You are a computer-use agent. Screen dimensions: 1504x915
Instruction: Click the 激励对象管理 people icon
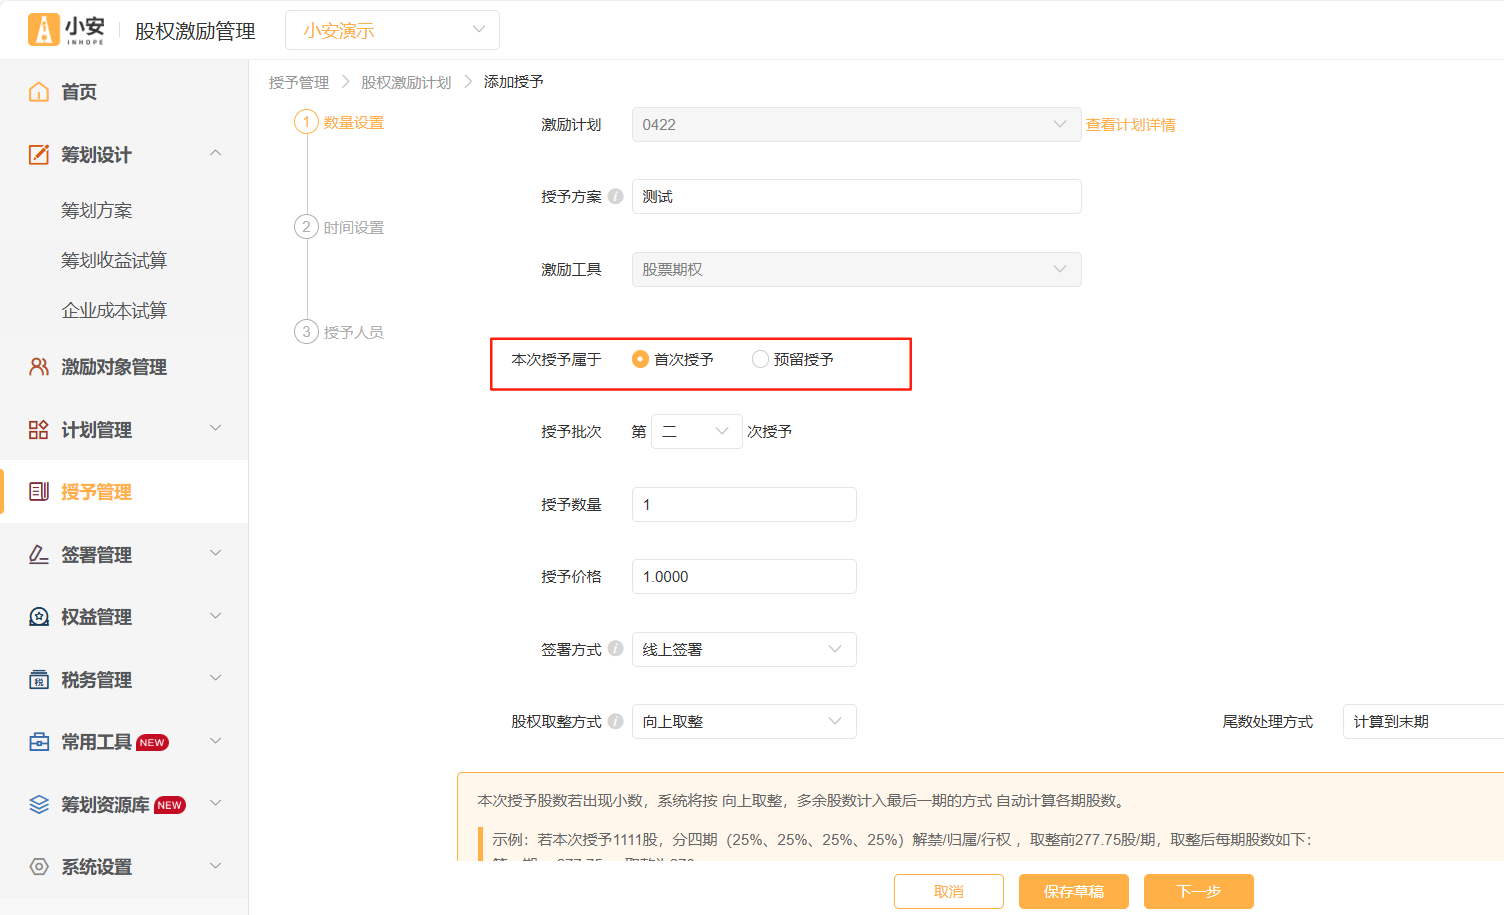(x=39, y=367)
